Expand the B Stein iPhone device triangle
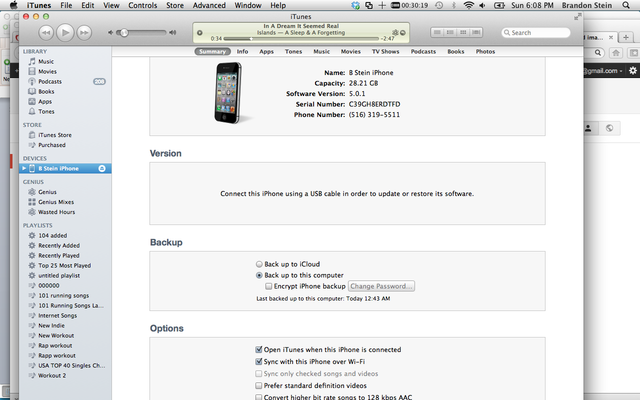Screen dimensions: 640x400 [24, 169]
